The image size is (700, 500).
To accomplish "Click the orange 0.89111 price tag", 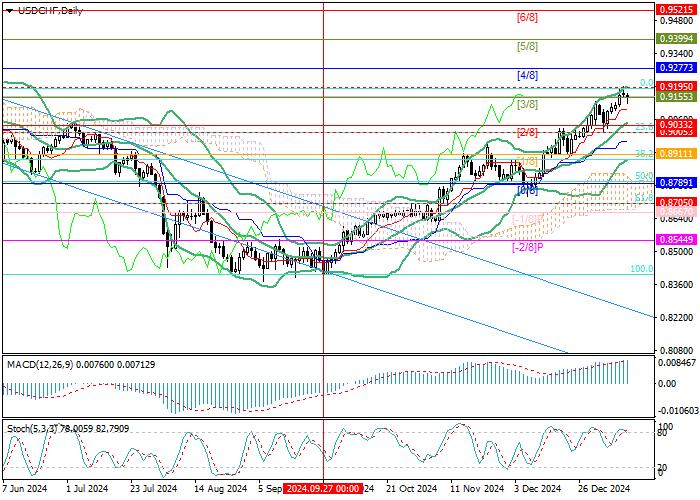I will tap(675, 155).
